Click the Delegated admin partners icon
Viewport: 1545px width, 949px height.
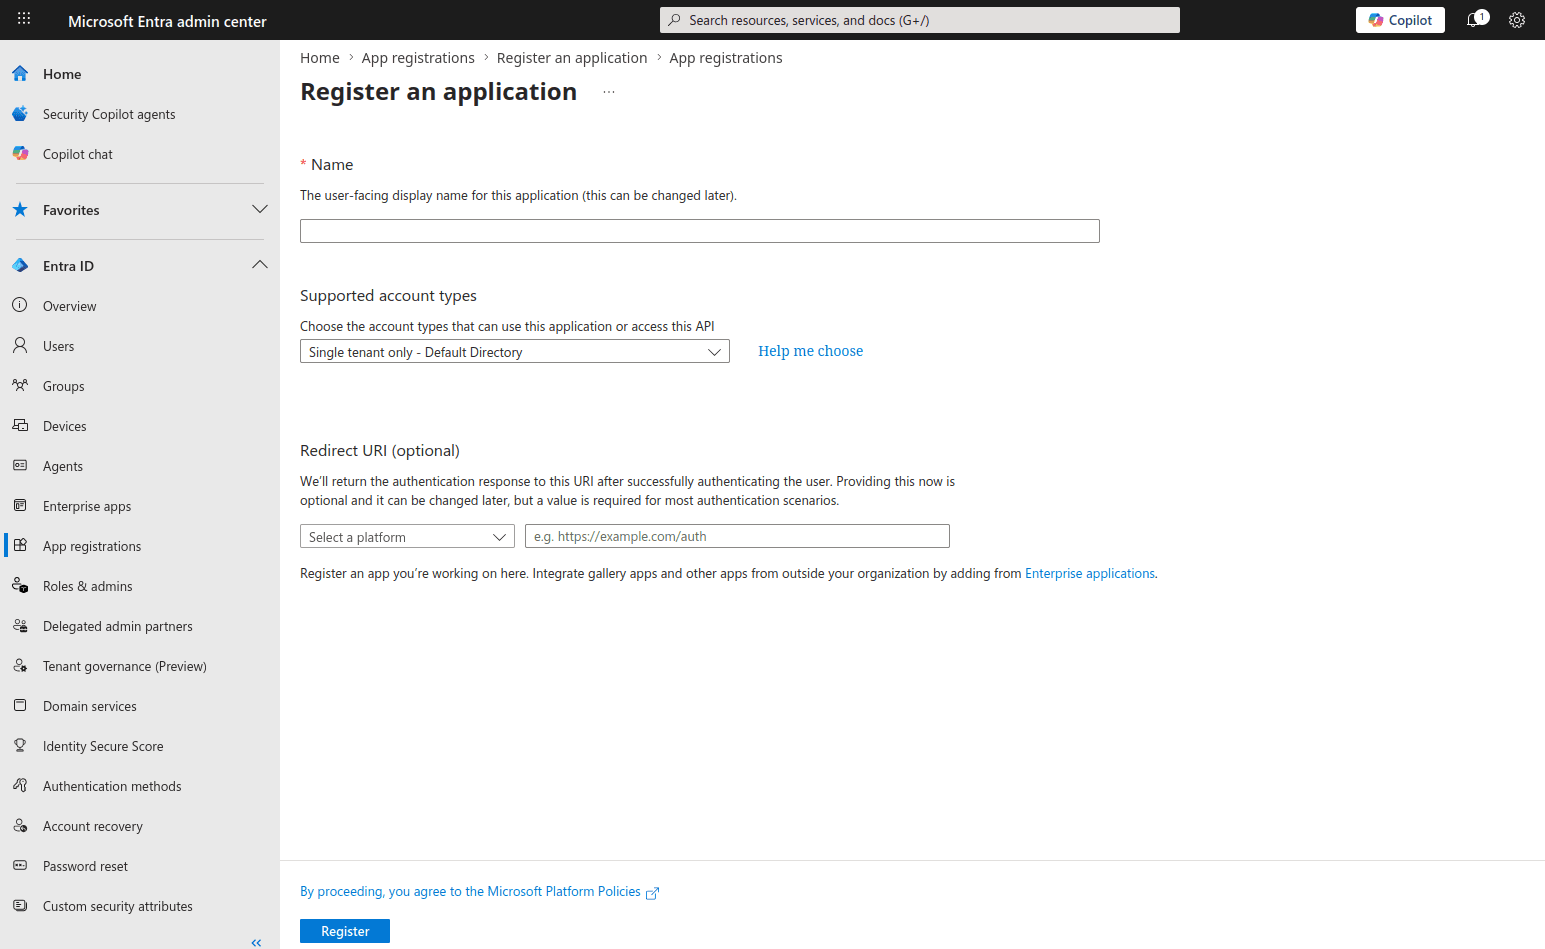(x=20, y=625)
